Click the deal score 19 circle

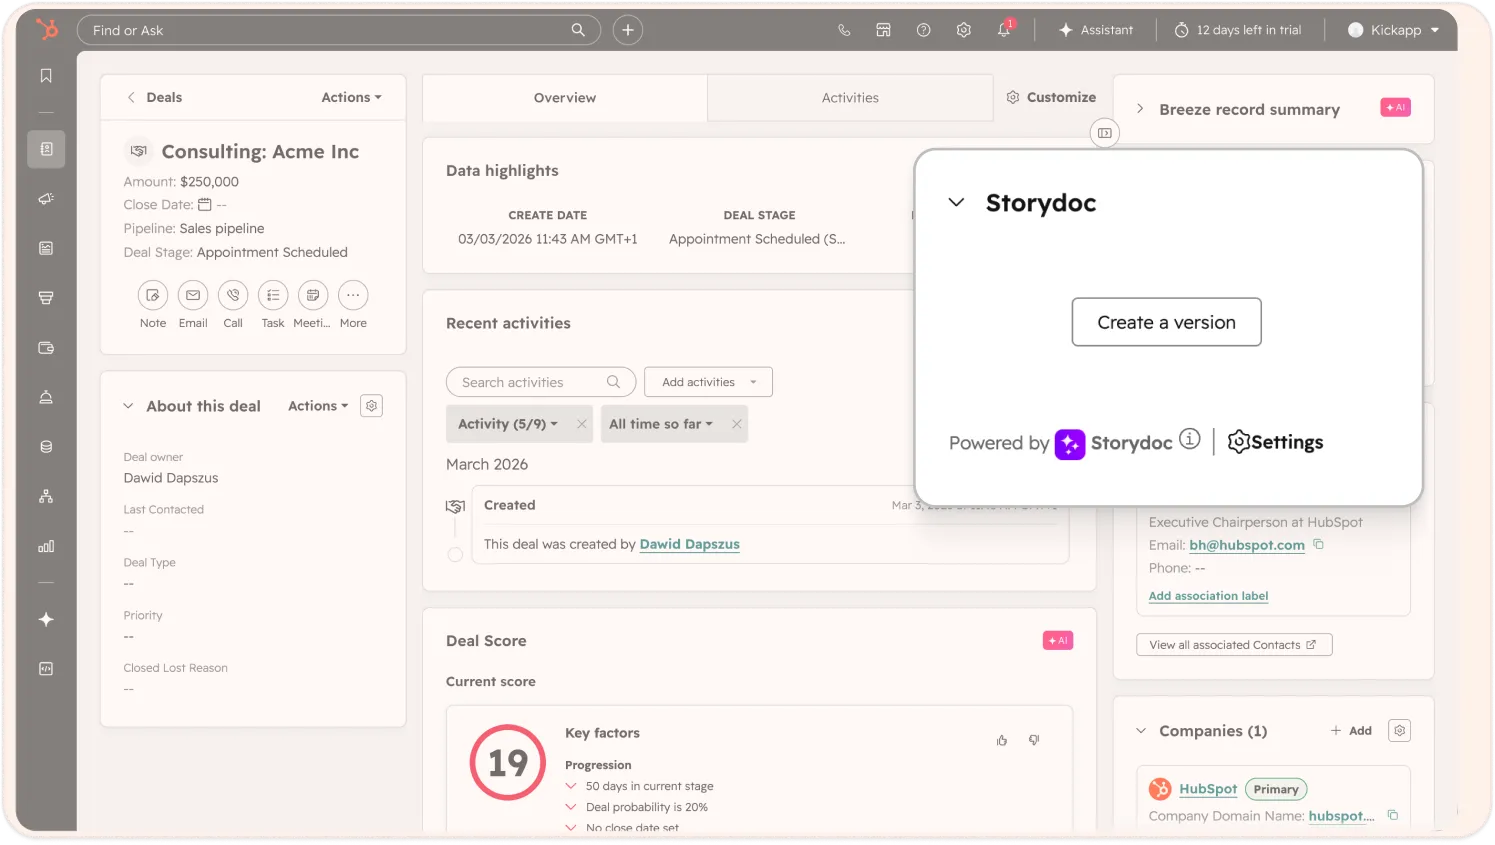point(508,762)
